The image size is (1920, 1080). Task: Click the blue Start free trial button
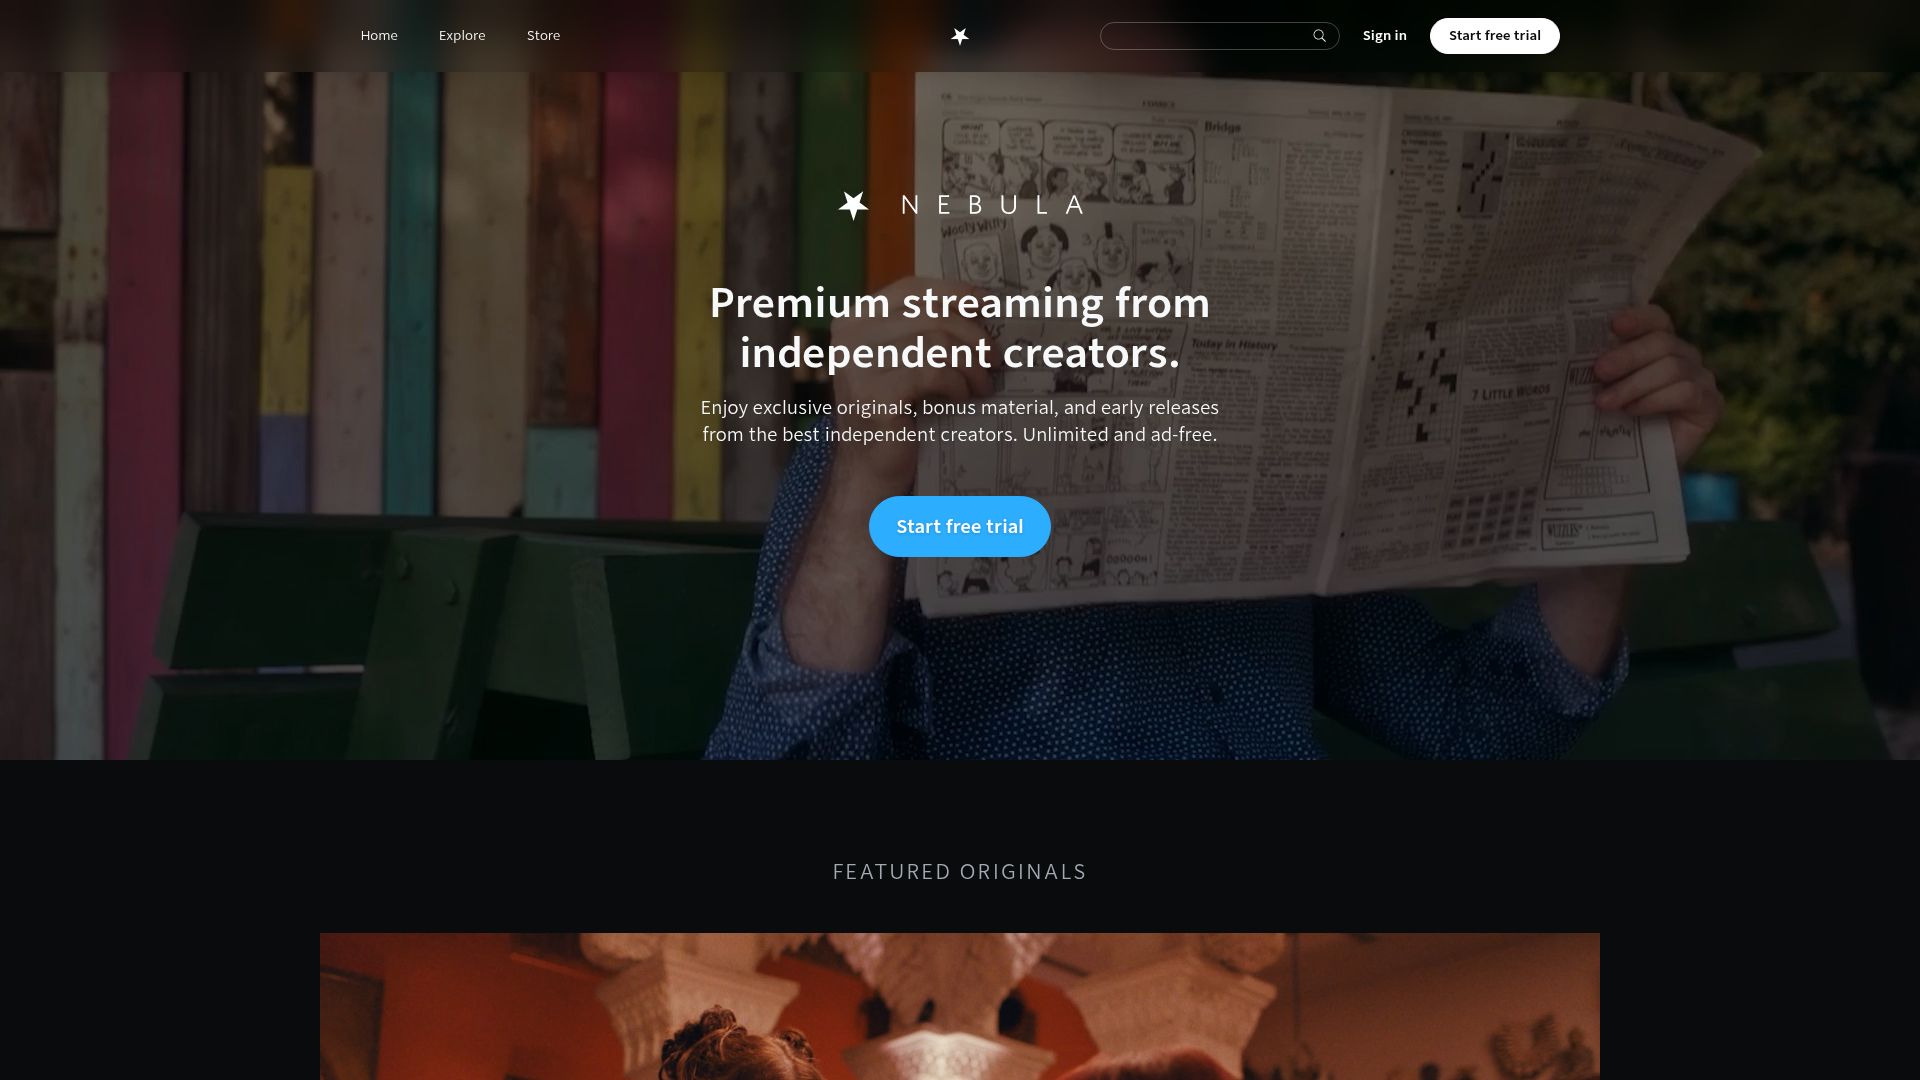pos(959,526)
